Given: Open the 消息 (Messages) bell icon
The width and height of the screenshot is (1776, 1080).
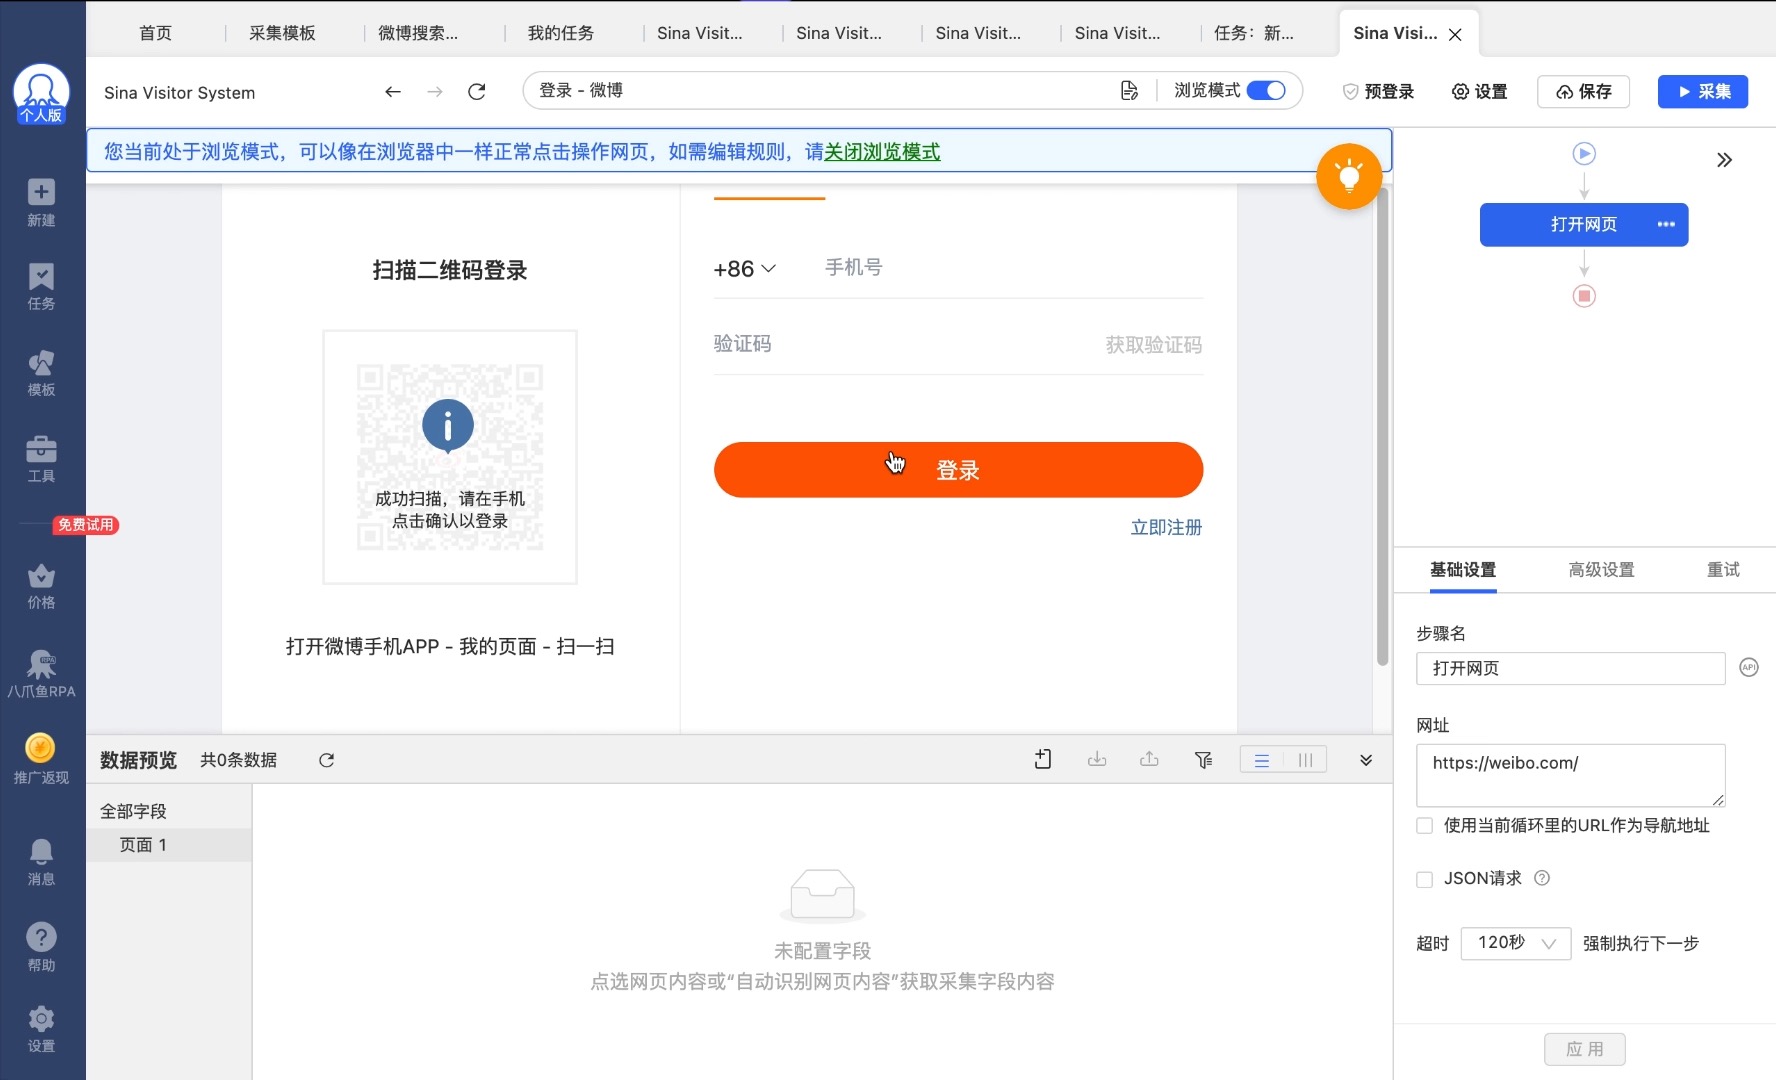Looking at the screenshot, I should point(41,862).
